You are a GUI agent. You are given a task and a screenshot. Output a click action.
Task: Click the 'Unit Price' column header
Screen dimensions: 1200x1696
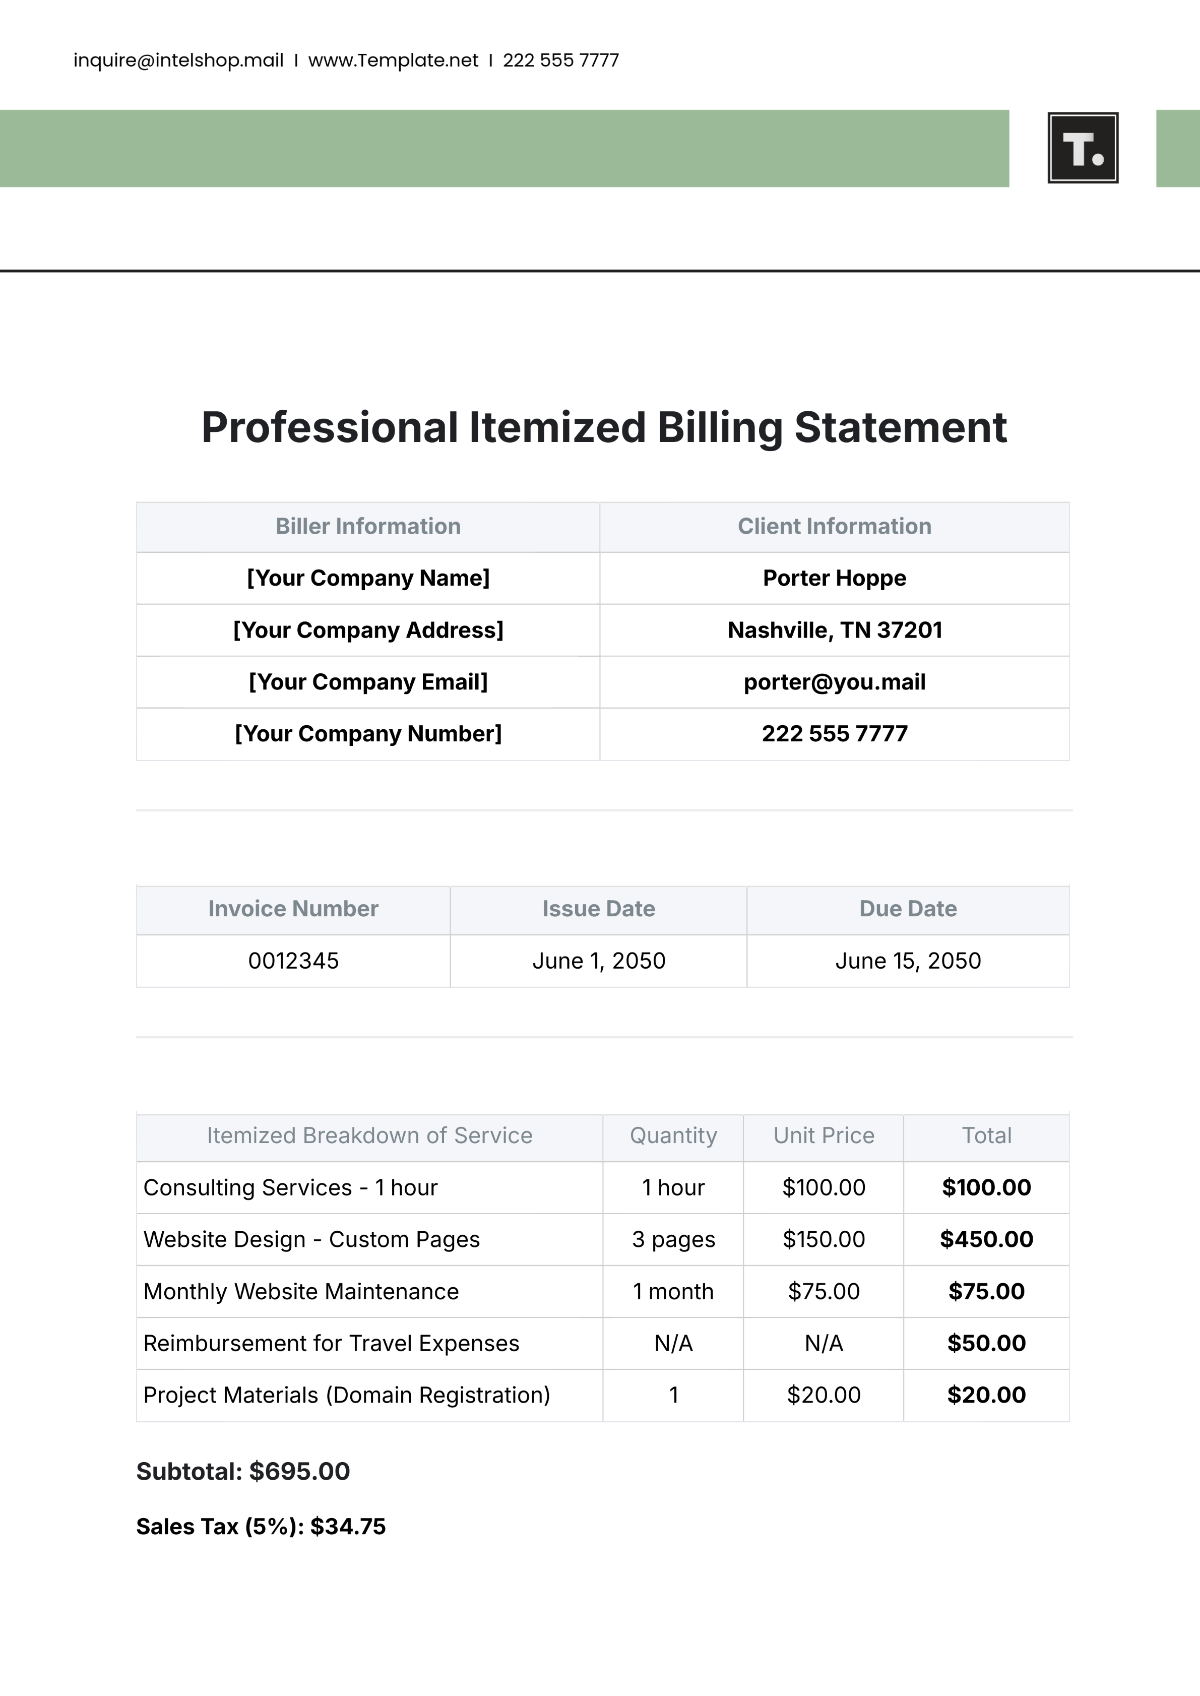click(824, 1136)
